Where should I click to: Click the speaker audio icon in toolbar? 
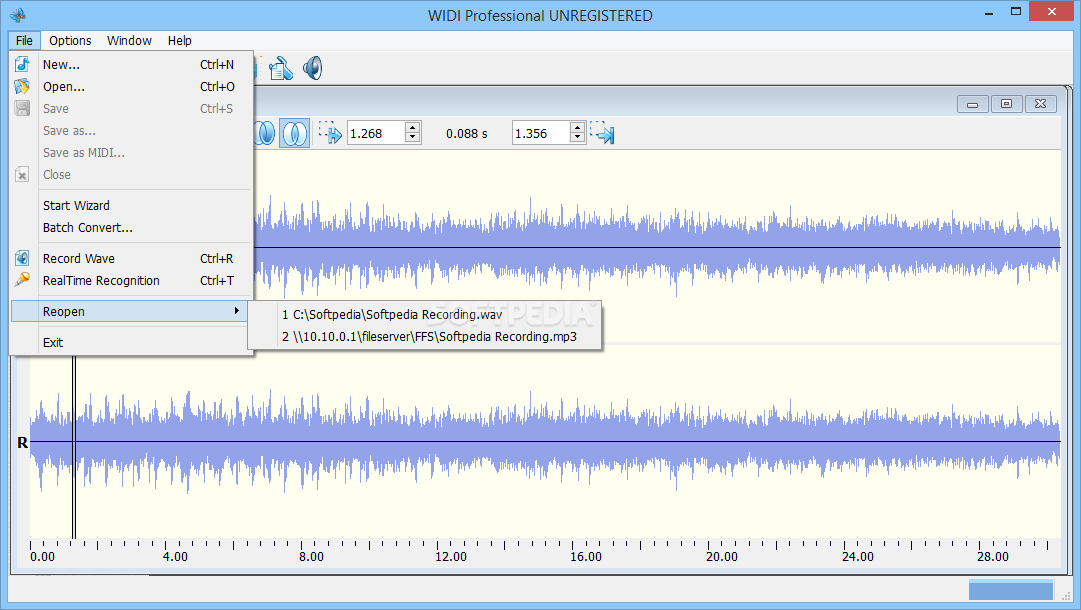pos(313,68)
